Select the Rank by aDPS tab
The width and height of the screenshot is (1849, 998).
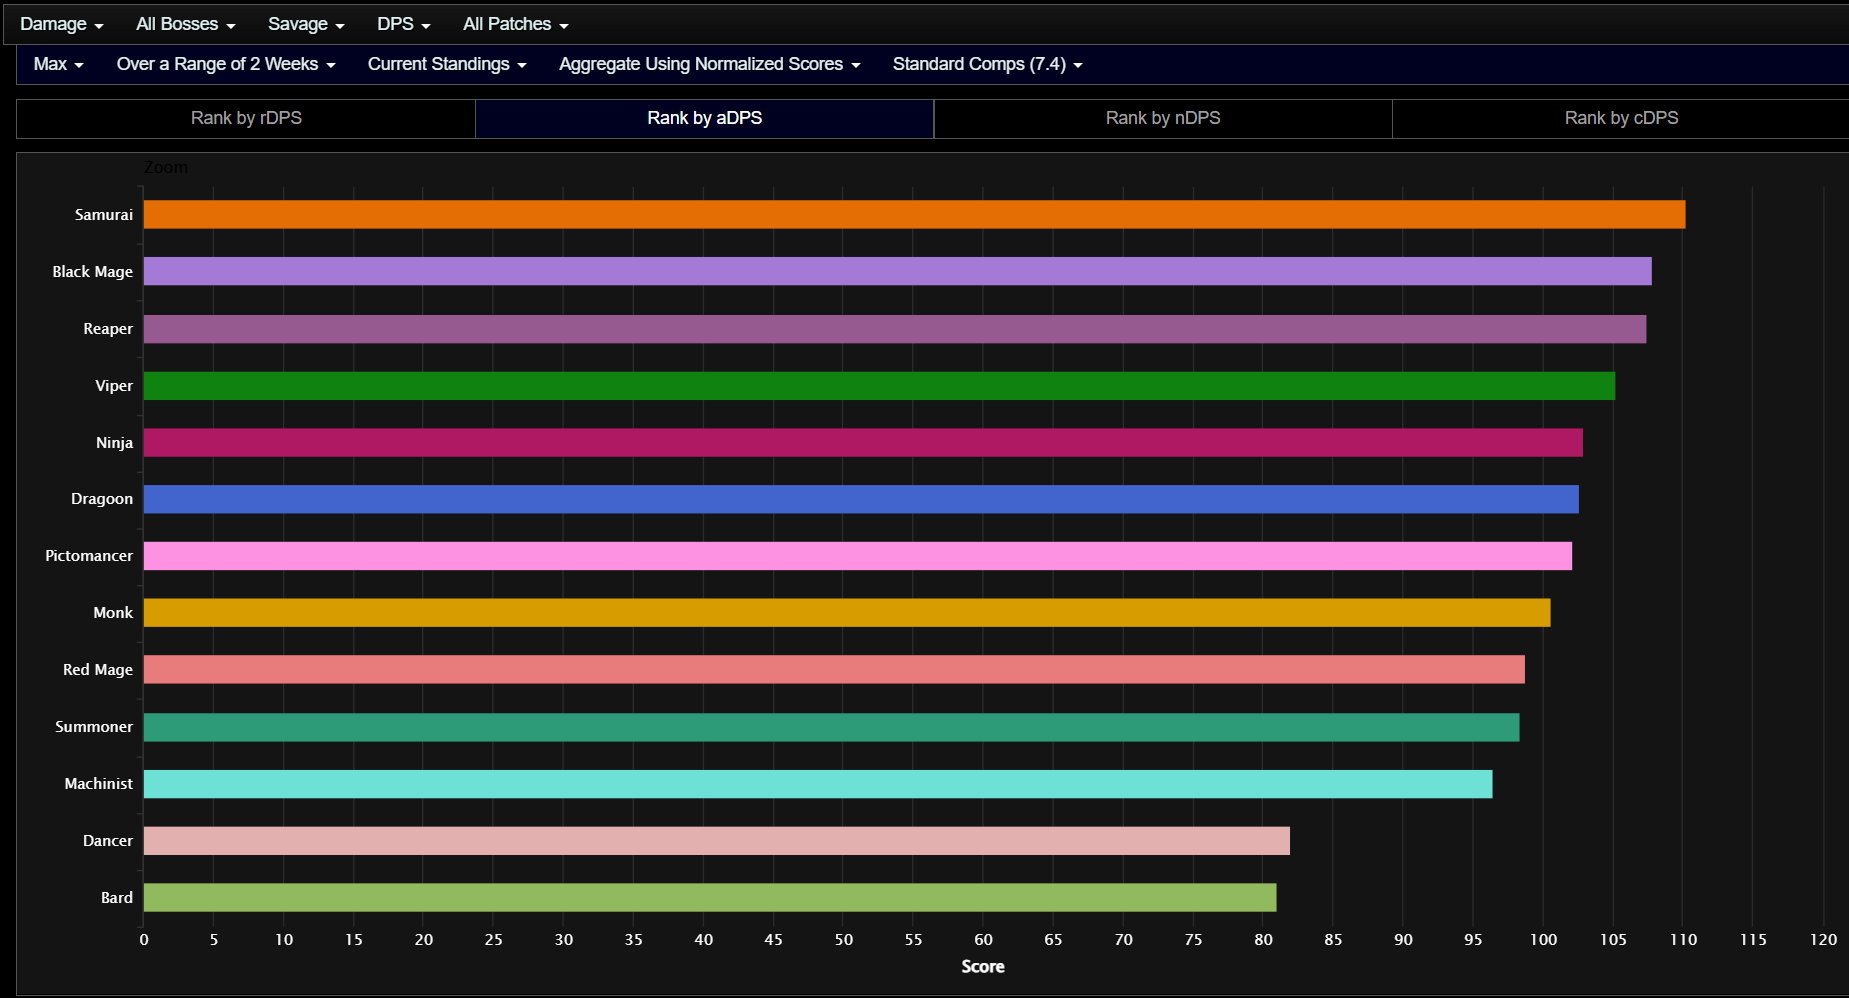point(704,118)
